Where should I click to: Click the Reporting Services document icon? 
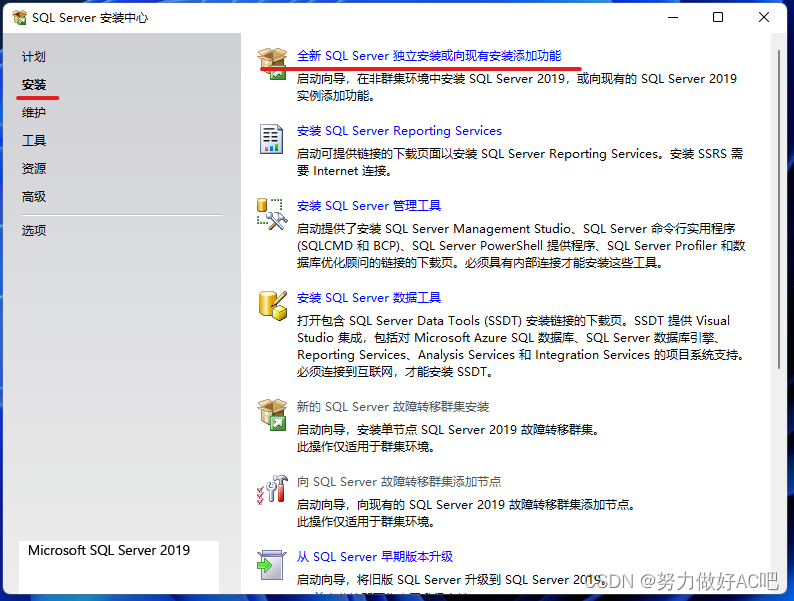click(x=271, y=139)
